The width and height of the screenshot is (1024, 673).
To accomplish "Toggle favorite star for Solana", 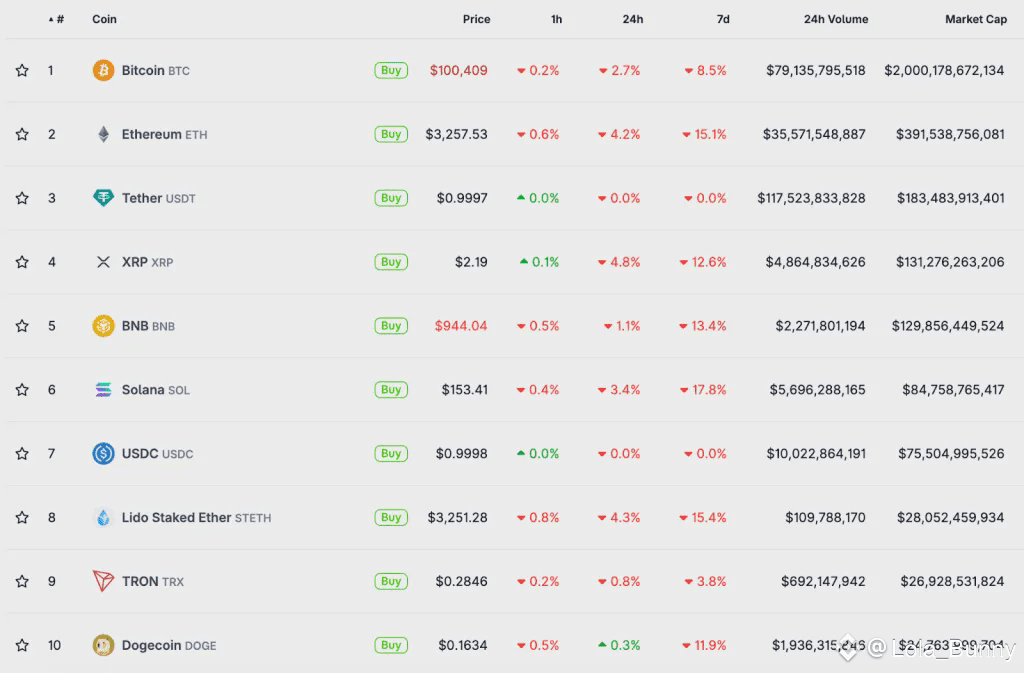I will point(22,390).
